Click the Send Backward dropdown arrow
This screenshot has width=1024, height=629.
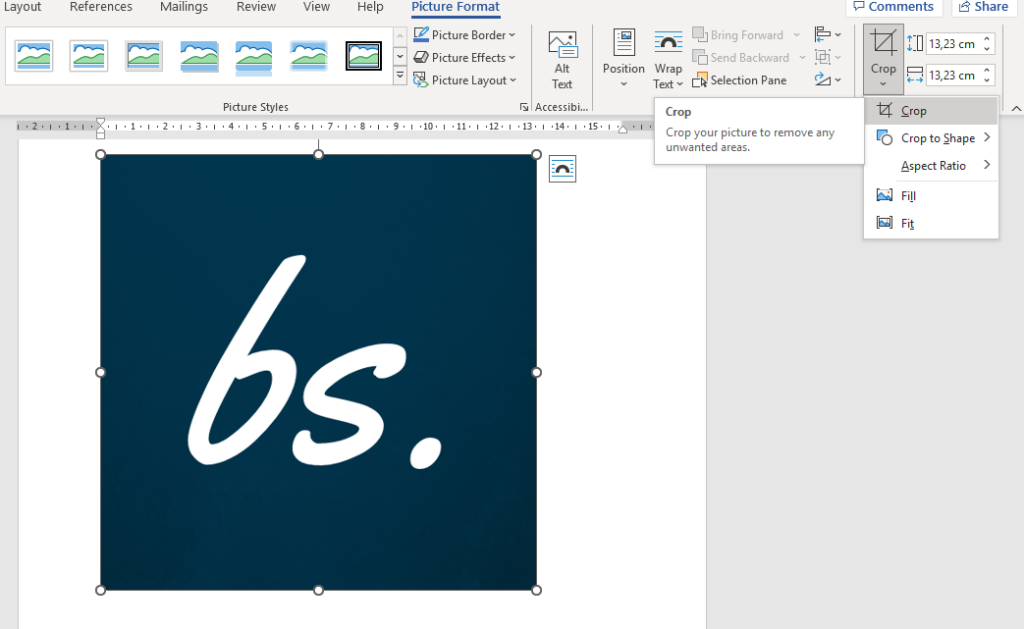pos(802,57)
